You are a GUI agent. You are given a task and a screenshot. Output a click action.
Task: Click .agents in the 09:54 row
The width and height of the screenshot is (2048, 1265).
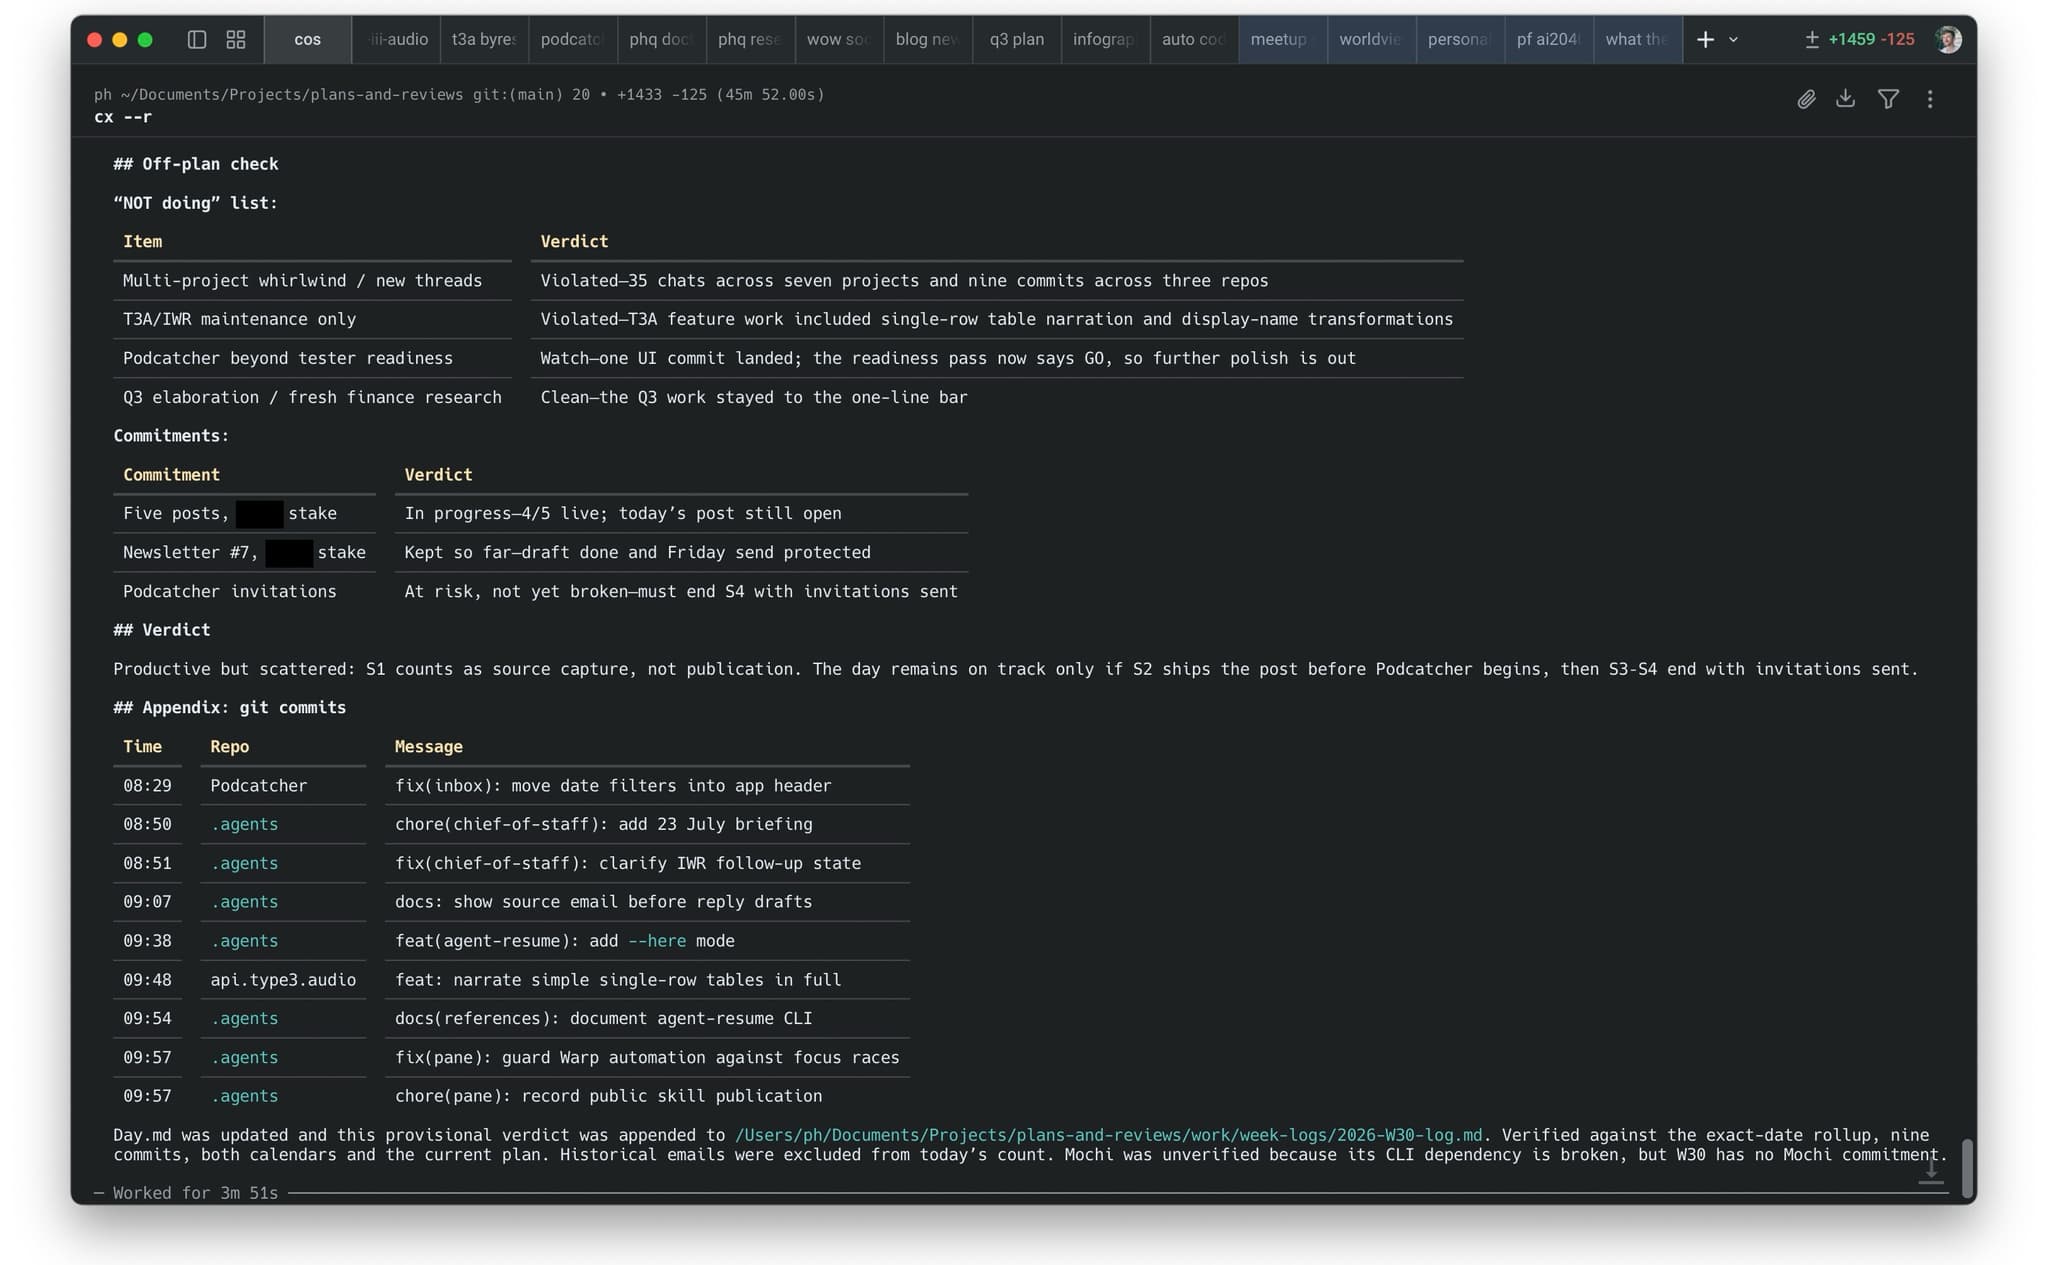(x=244, y=1018)
